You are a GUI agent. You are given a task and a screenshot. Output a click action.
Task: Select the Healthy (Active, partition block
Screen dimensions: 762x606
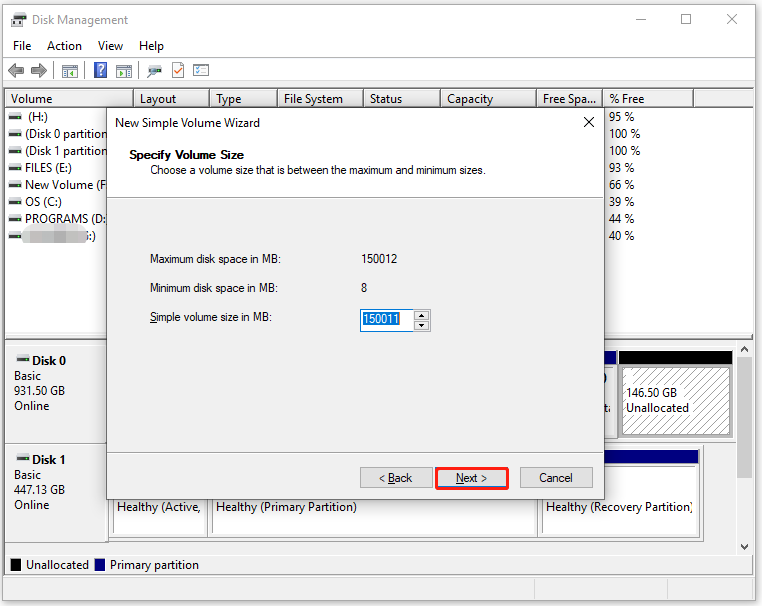[159, 518]
